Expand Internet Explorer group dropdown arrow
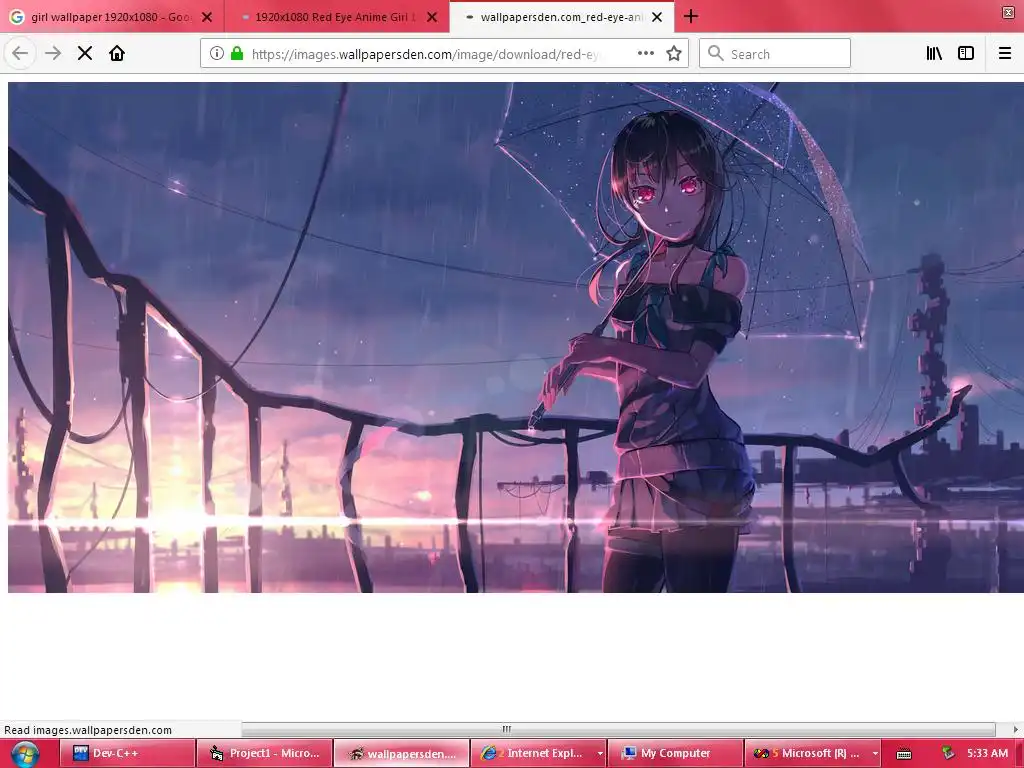Viewport: 1024px width, 768px height. (600, 754)
